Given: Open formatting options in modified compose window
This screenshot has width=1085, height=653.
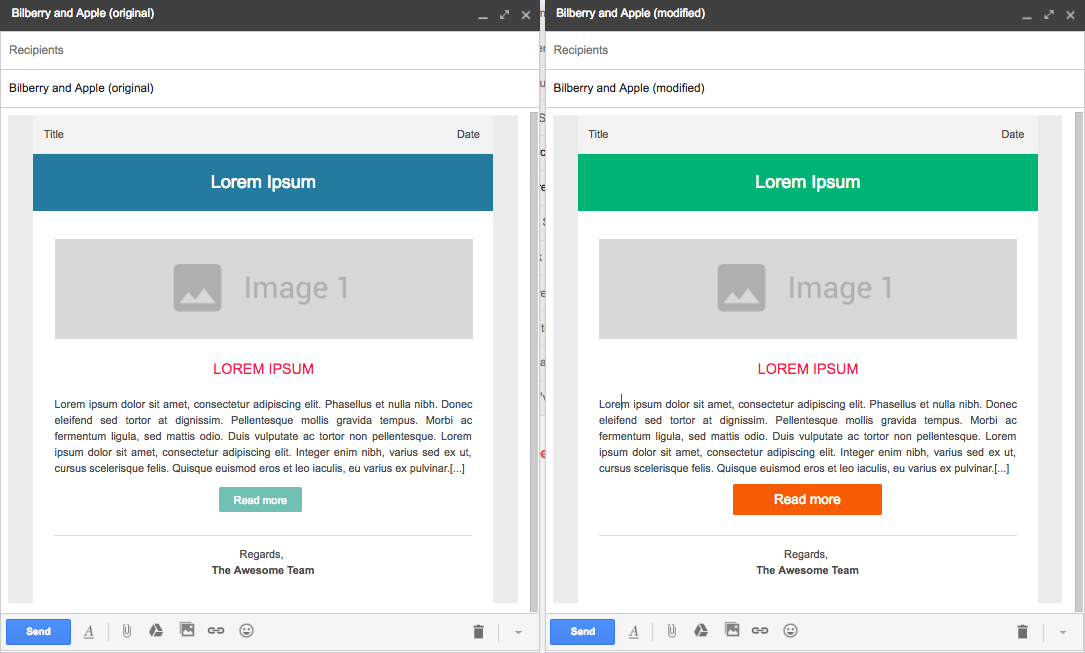Looking at the screenshot, I should 633,631.
